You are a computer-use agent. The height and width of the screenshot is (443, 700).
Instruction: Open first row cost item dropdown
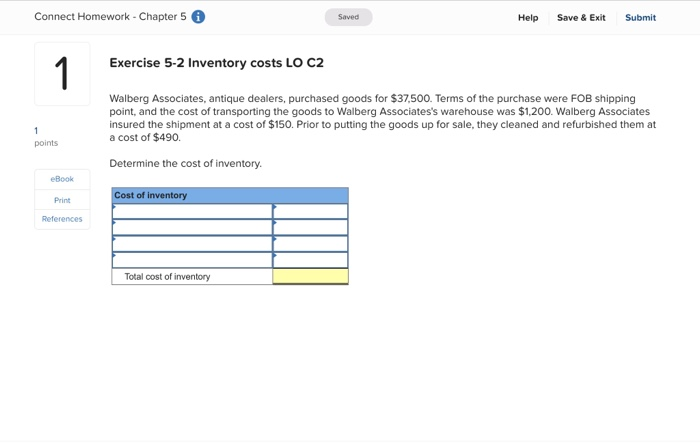(192, 211)
